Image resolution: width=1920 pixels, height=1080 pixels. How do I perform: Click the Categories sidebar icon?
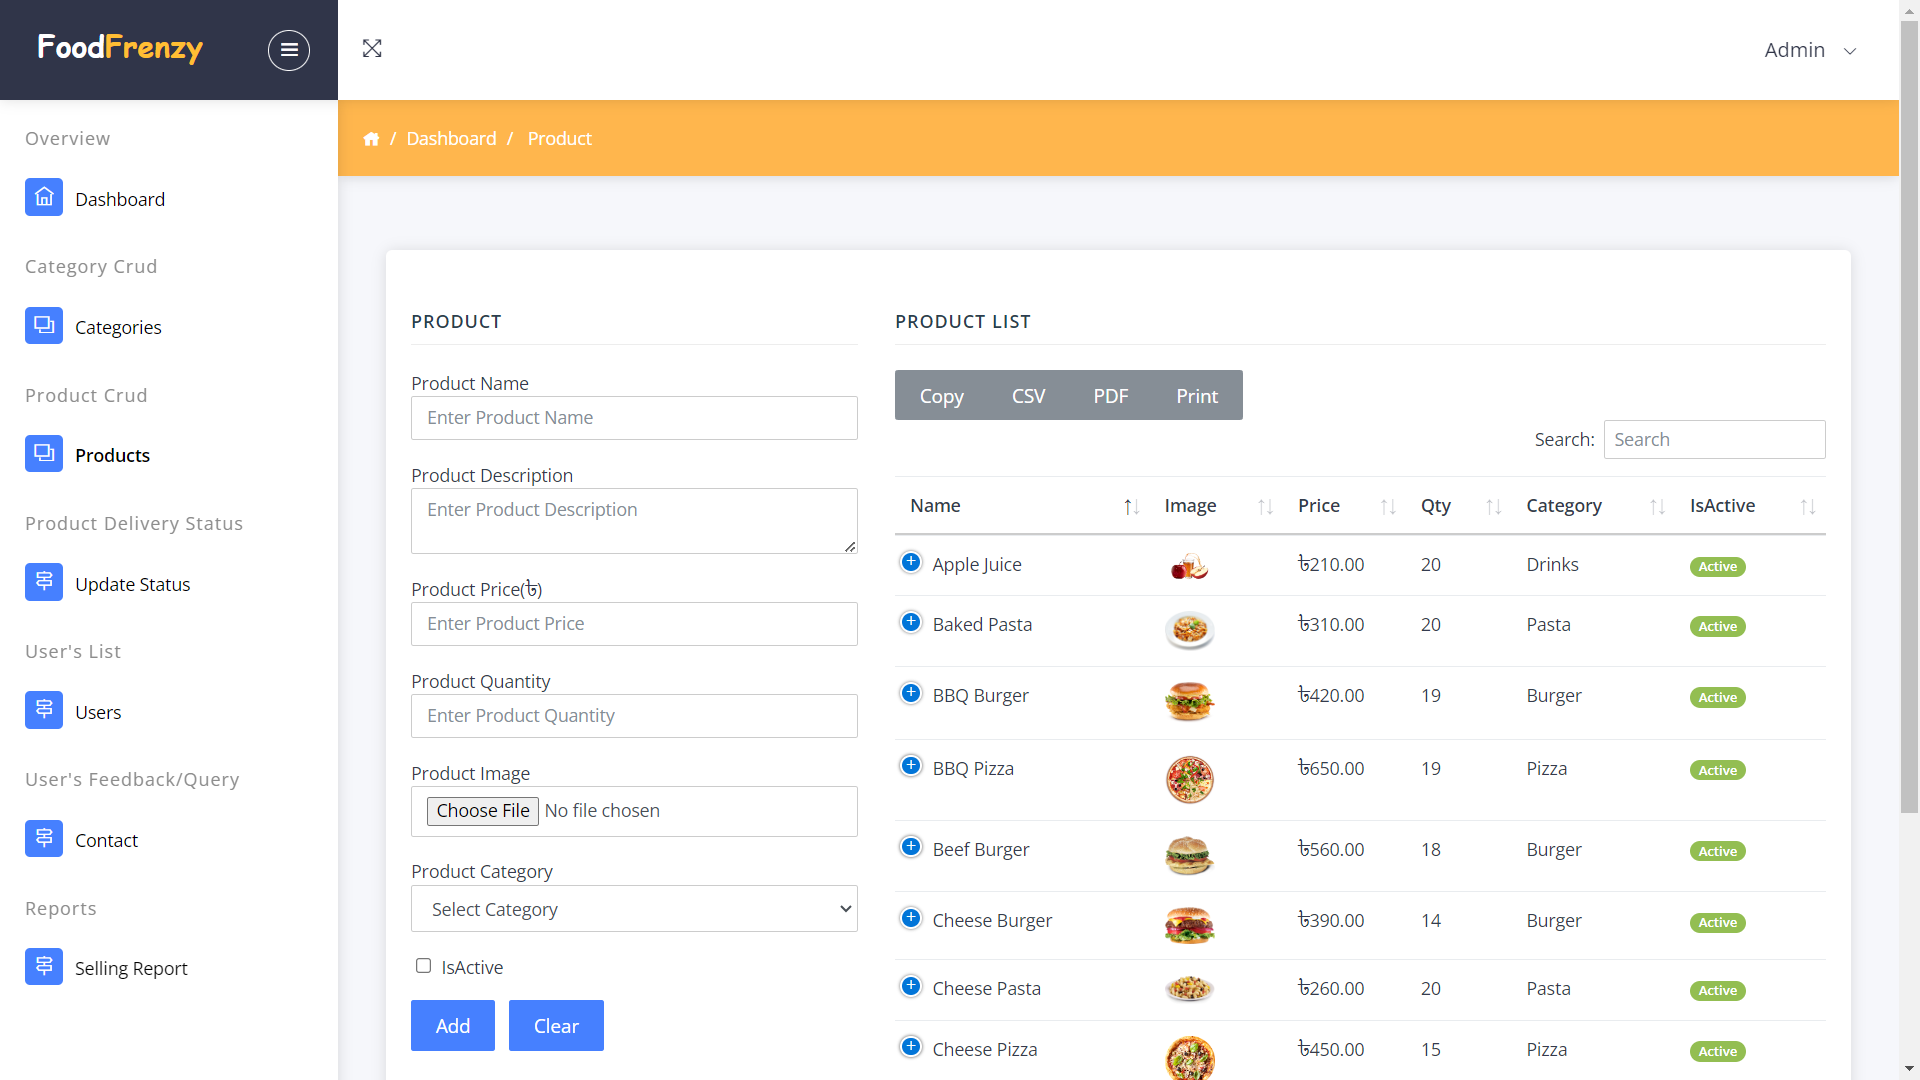click(x=44, y=325)
